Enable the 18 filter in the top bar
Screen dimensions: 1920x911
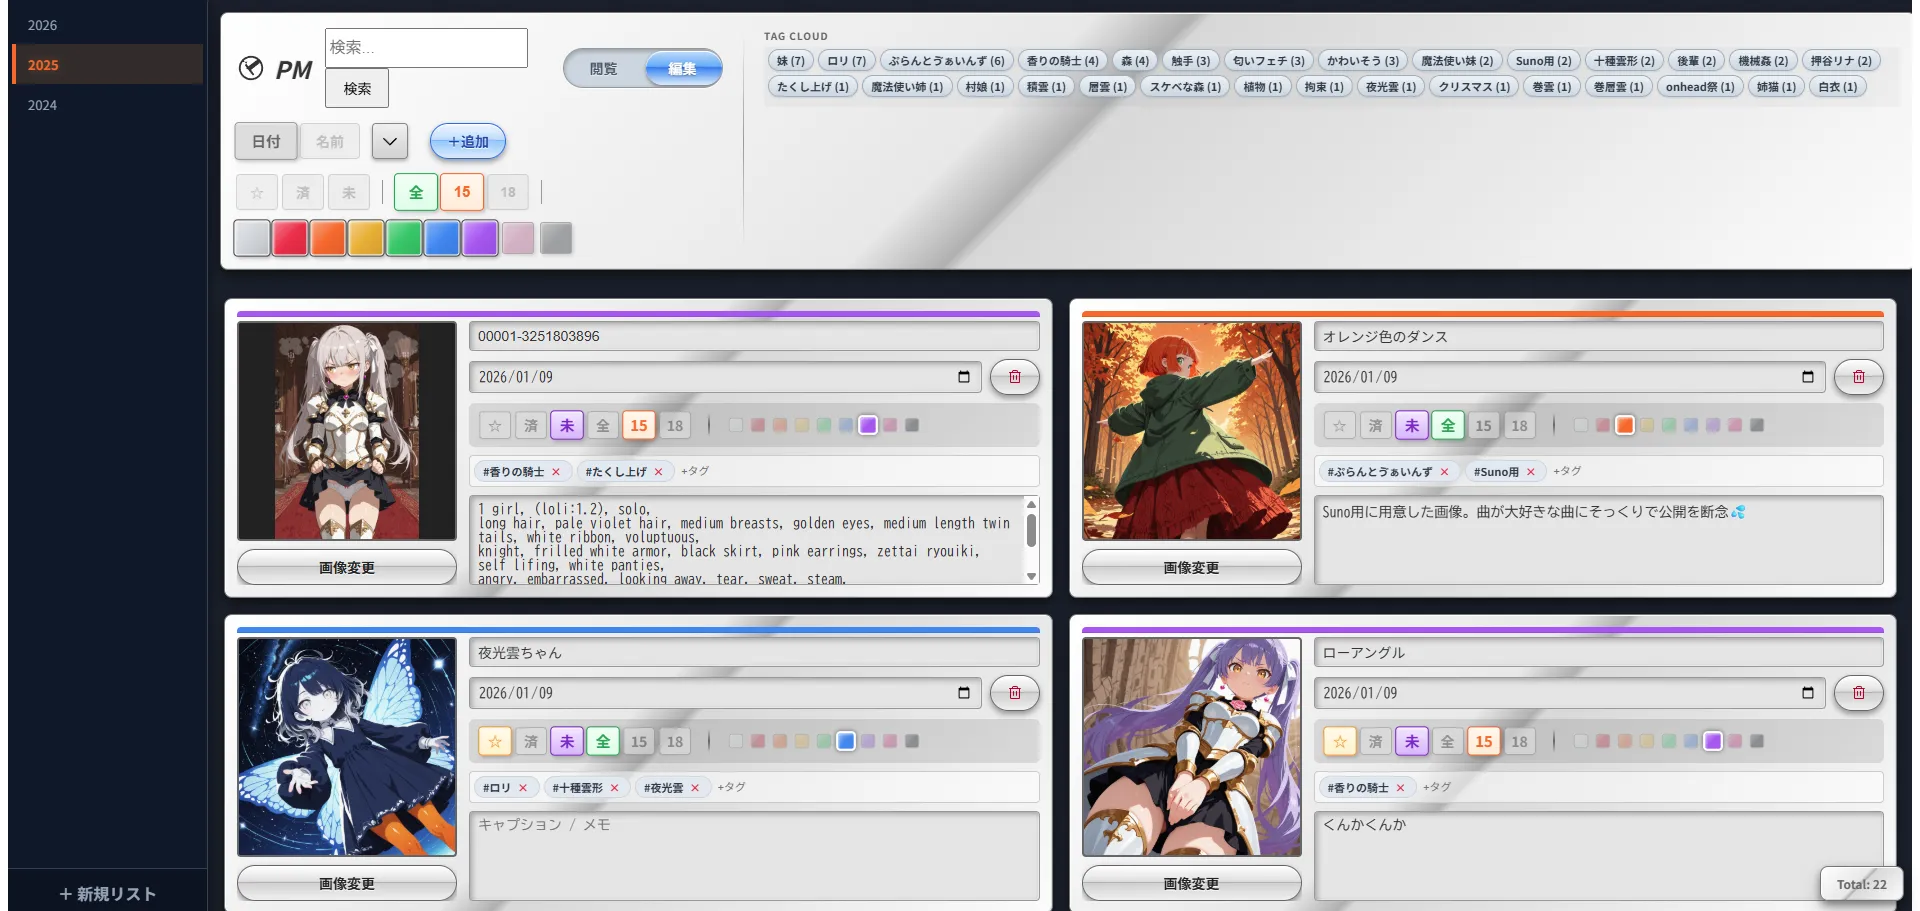point(507,192)
